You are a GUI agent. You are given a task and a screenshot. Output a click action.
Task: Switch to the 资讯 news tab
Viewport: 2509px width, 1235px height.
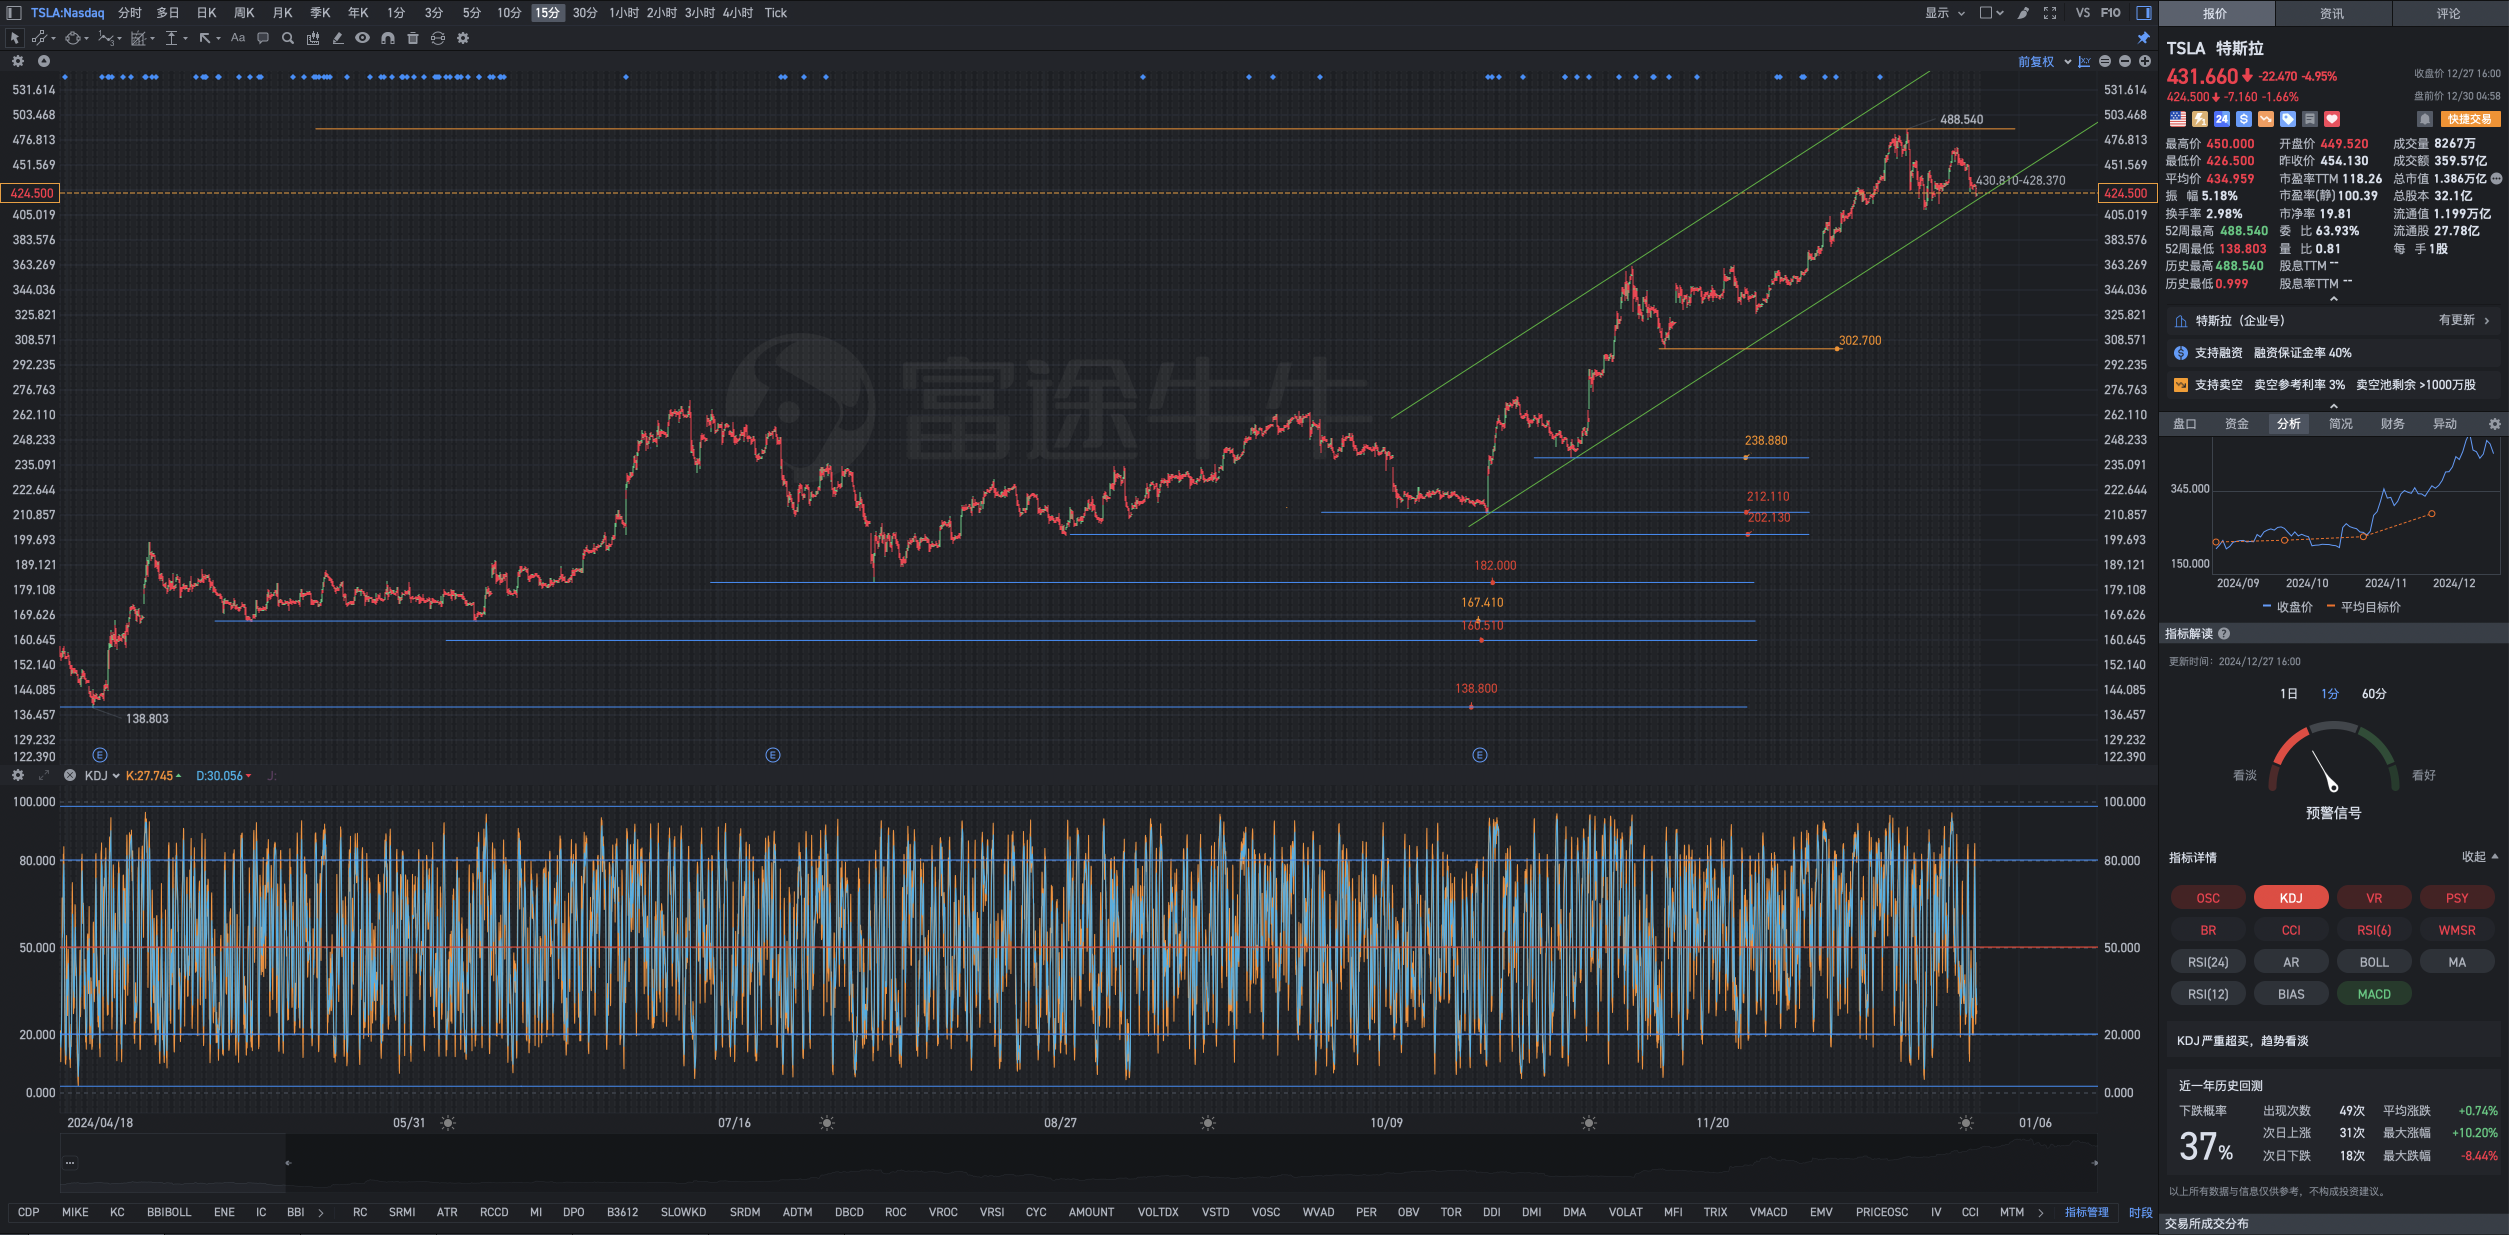click(x=2332, y=13)
